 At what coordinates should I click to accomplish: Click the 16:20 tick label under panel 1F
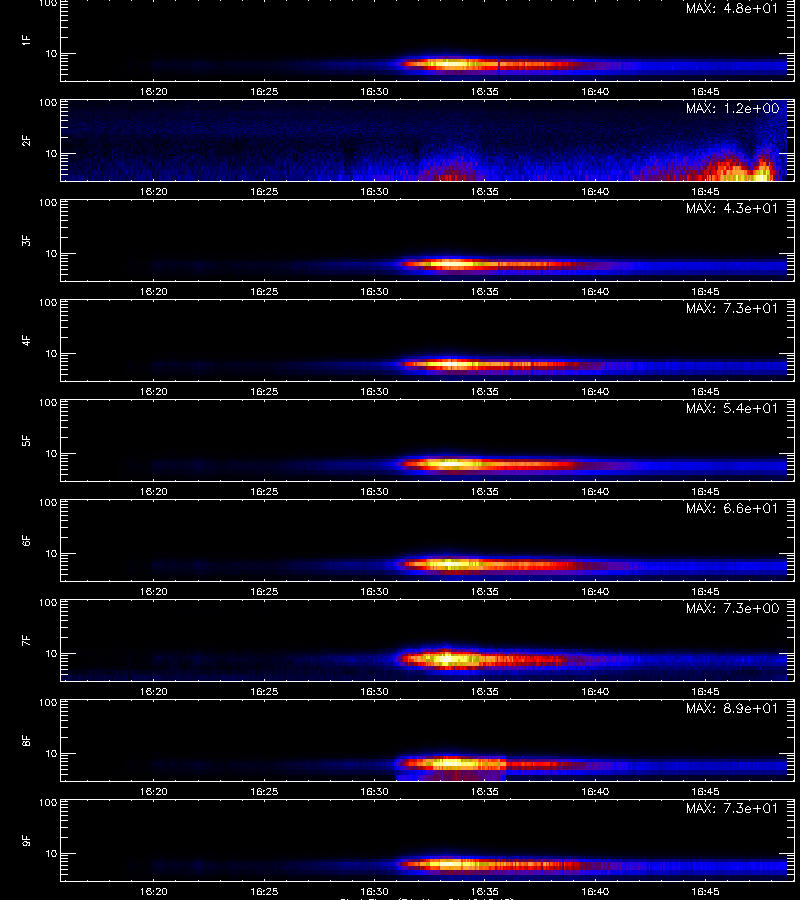point(154,92)
